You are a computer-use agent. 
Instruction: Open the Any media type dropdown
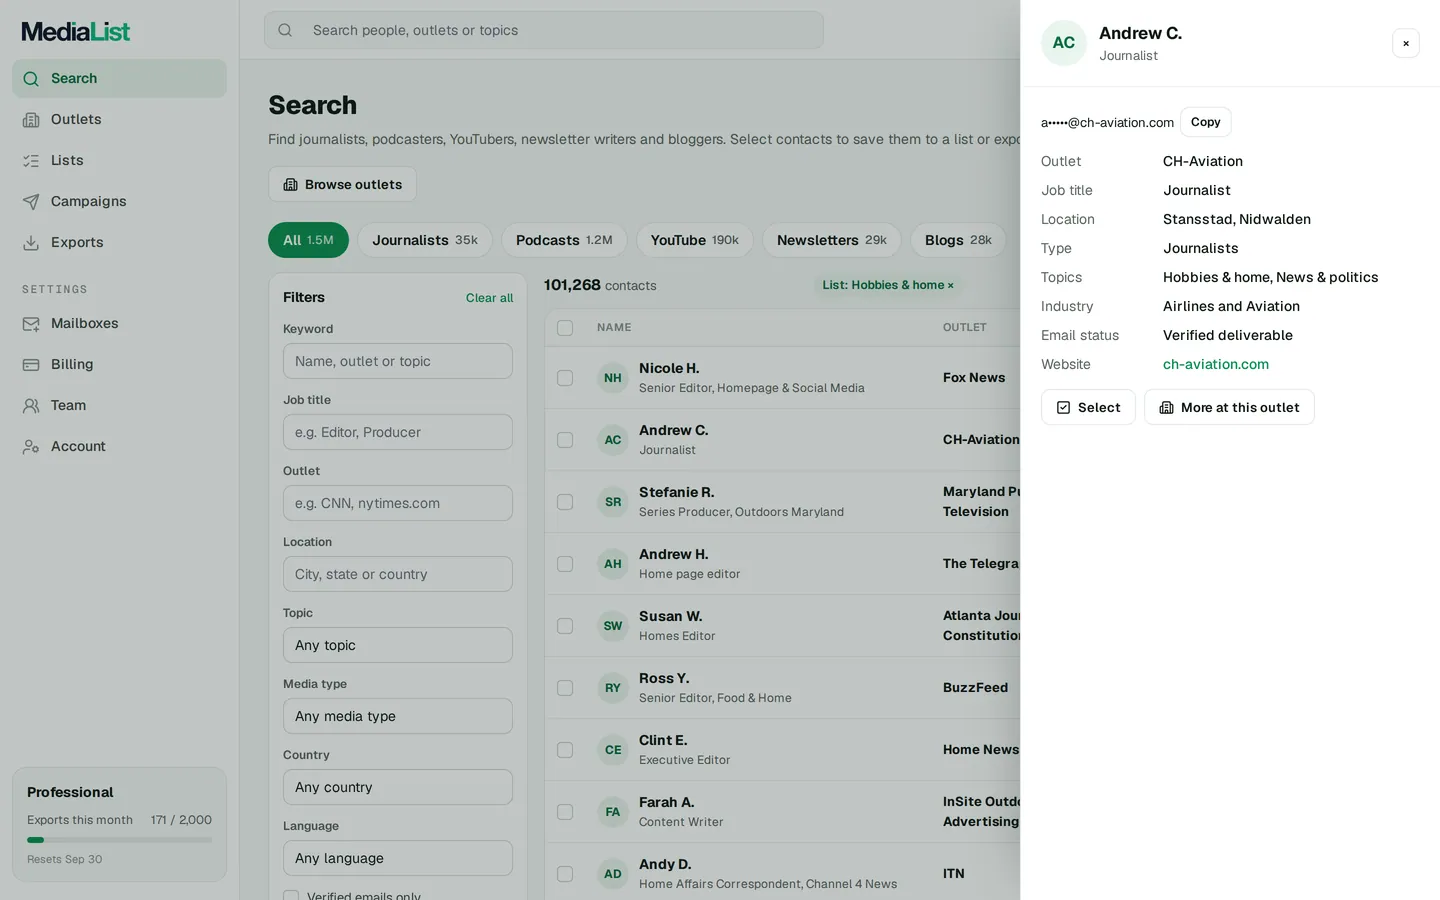coord(398,716)
